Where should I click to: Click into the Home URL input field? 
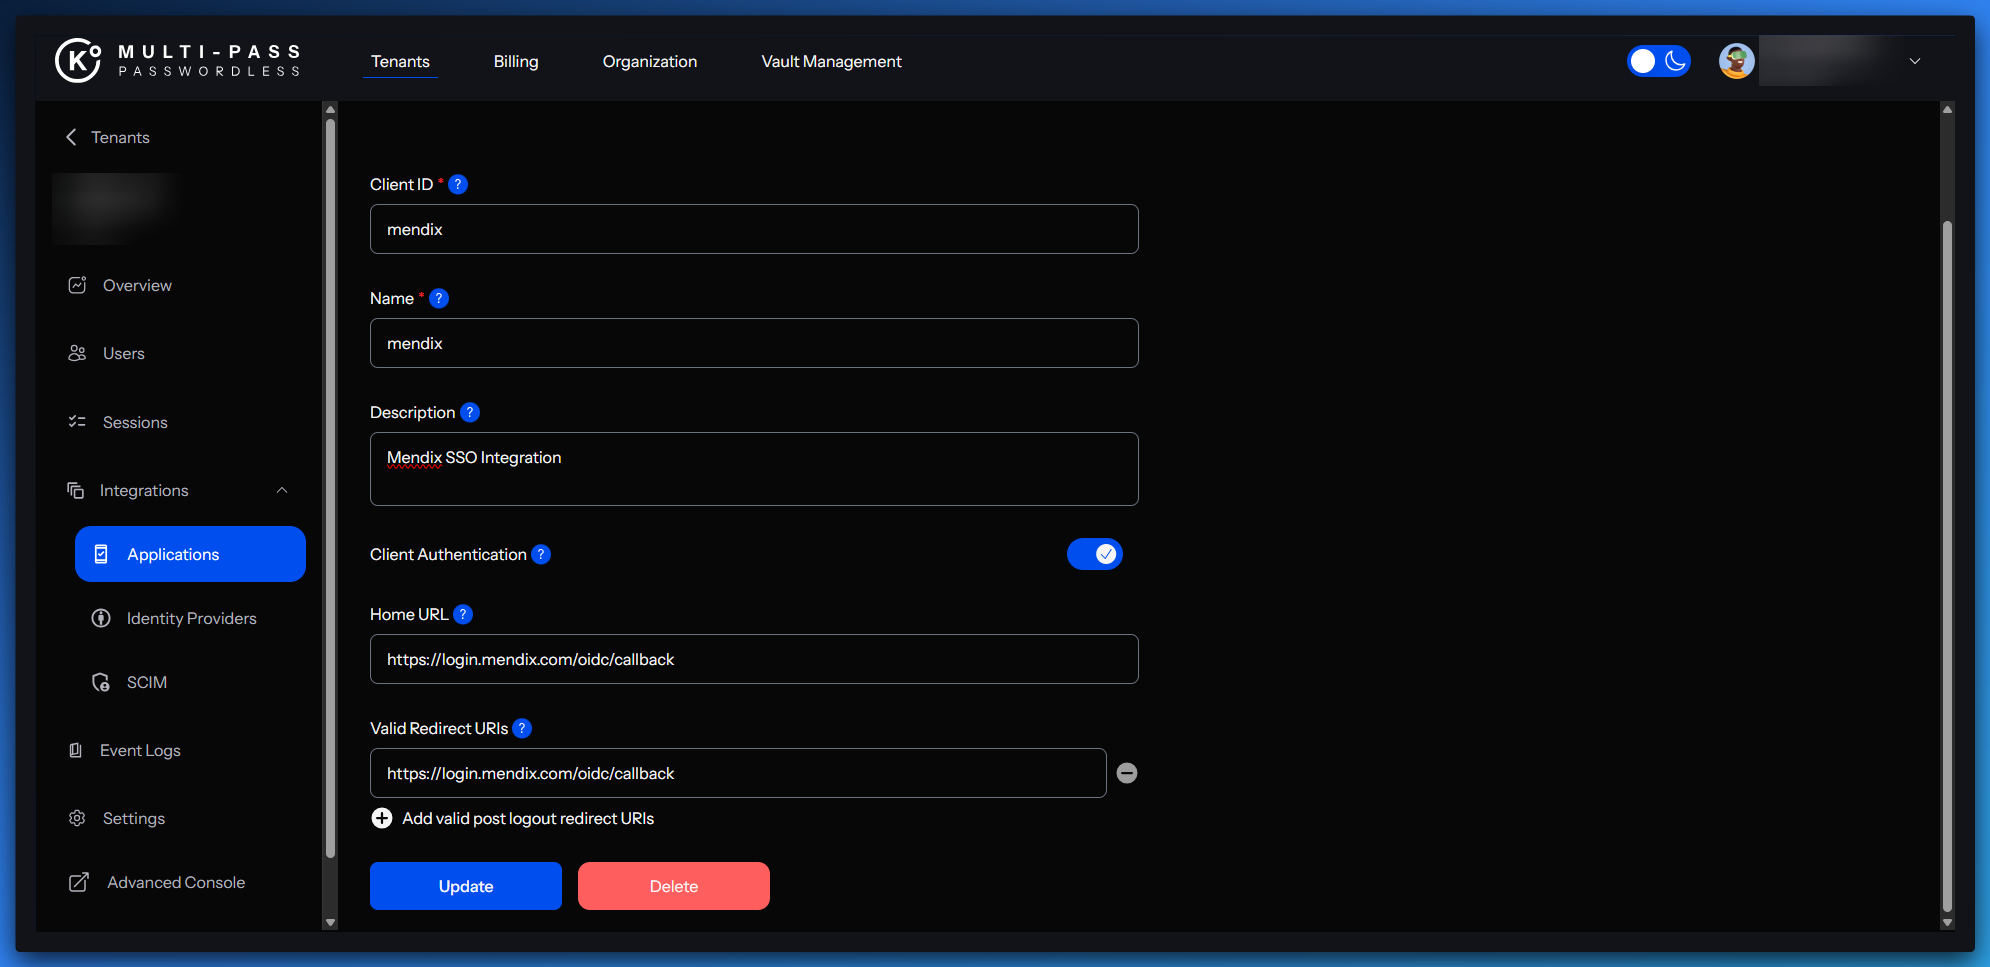pyautogui.click(x=754, y=659)
